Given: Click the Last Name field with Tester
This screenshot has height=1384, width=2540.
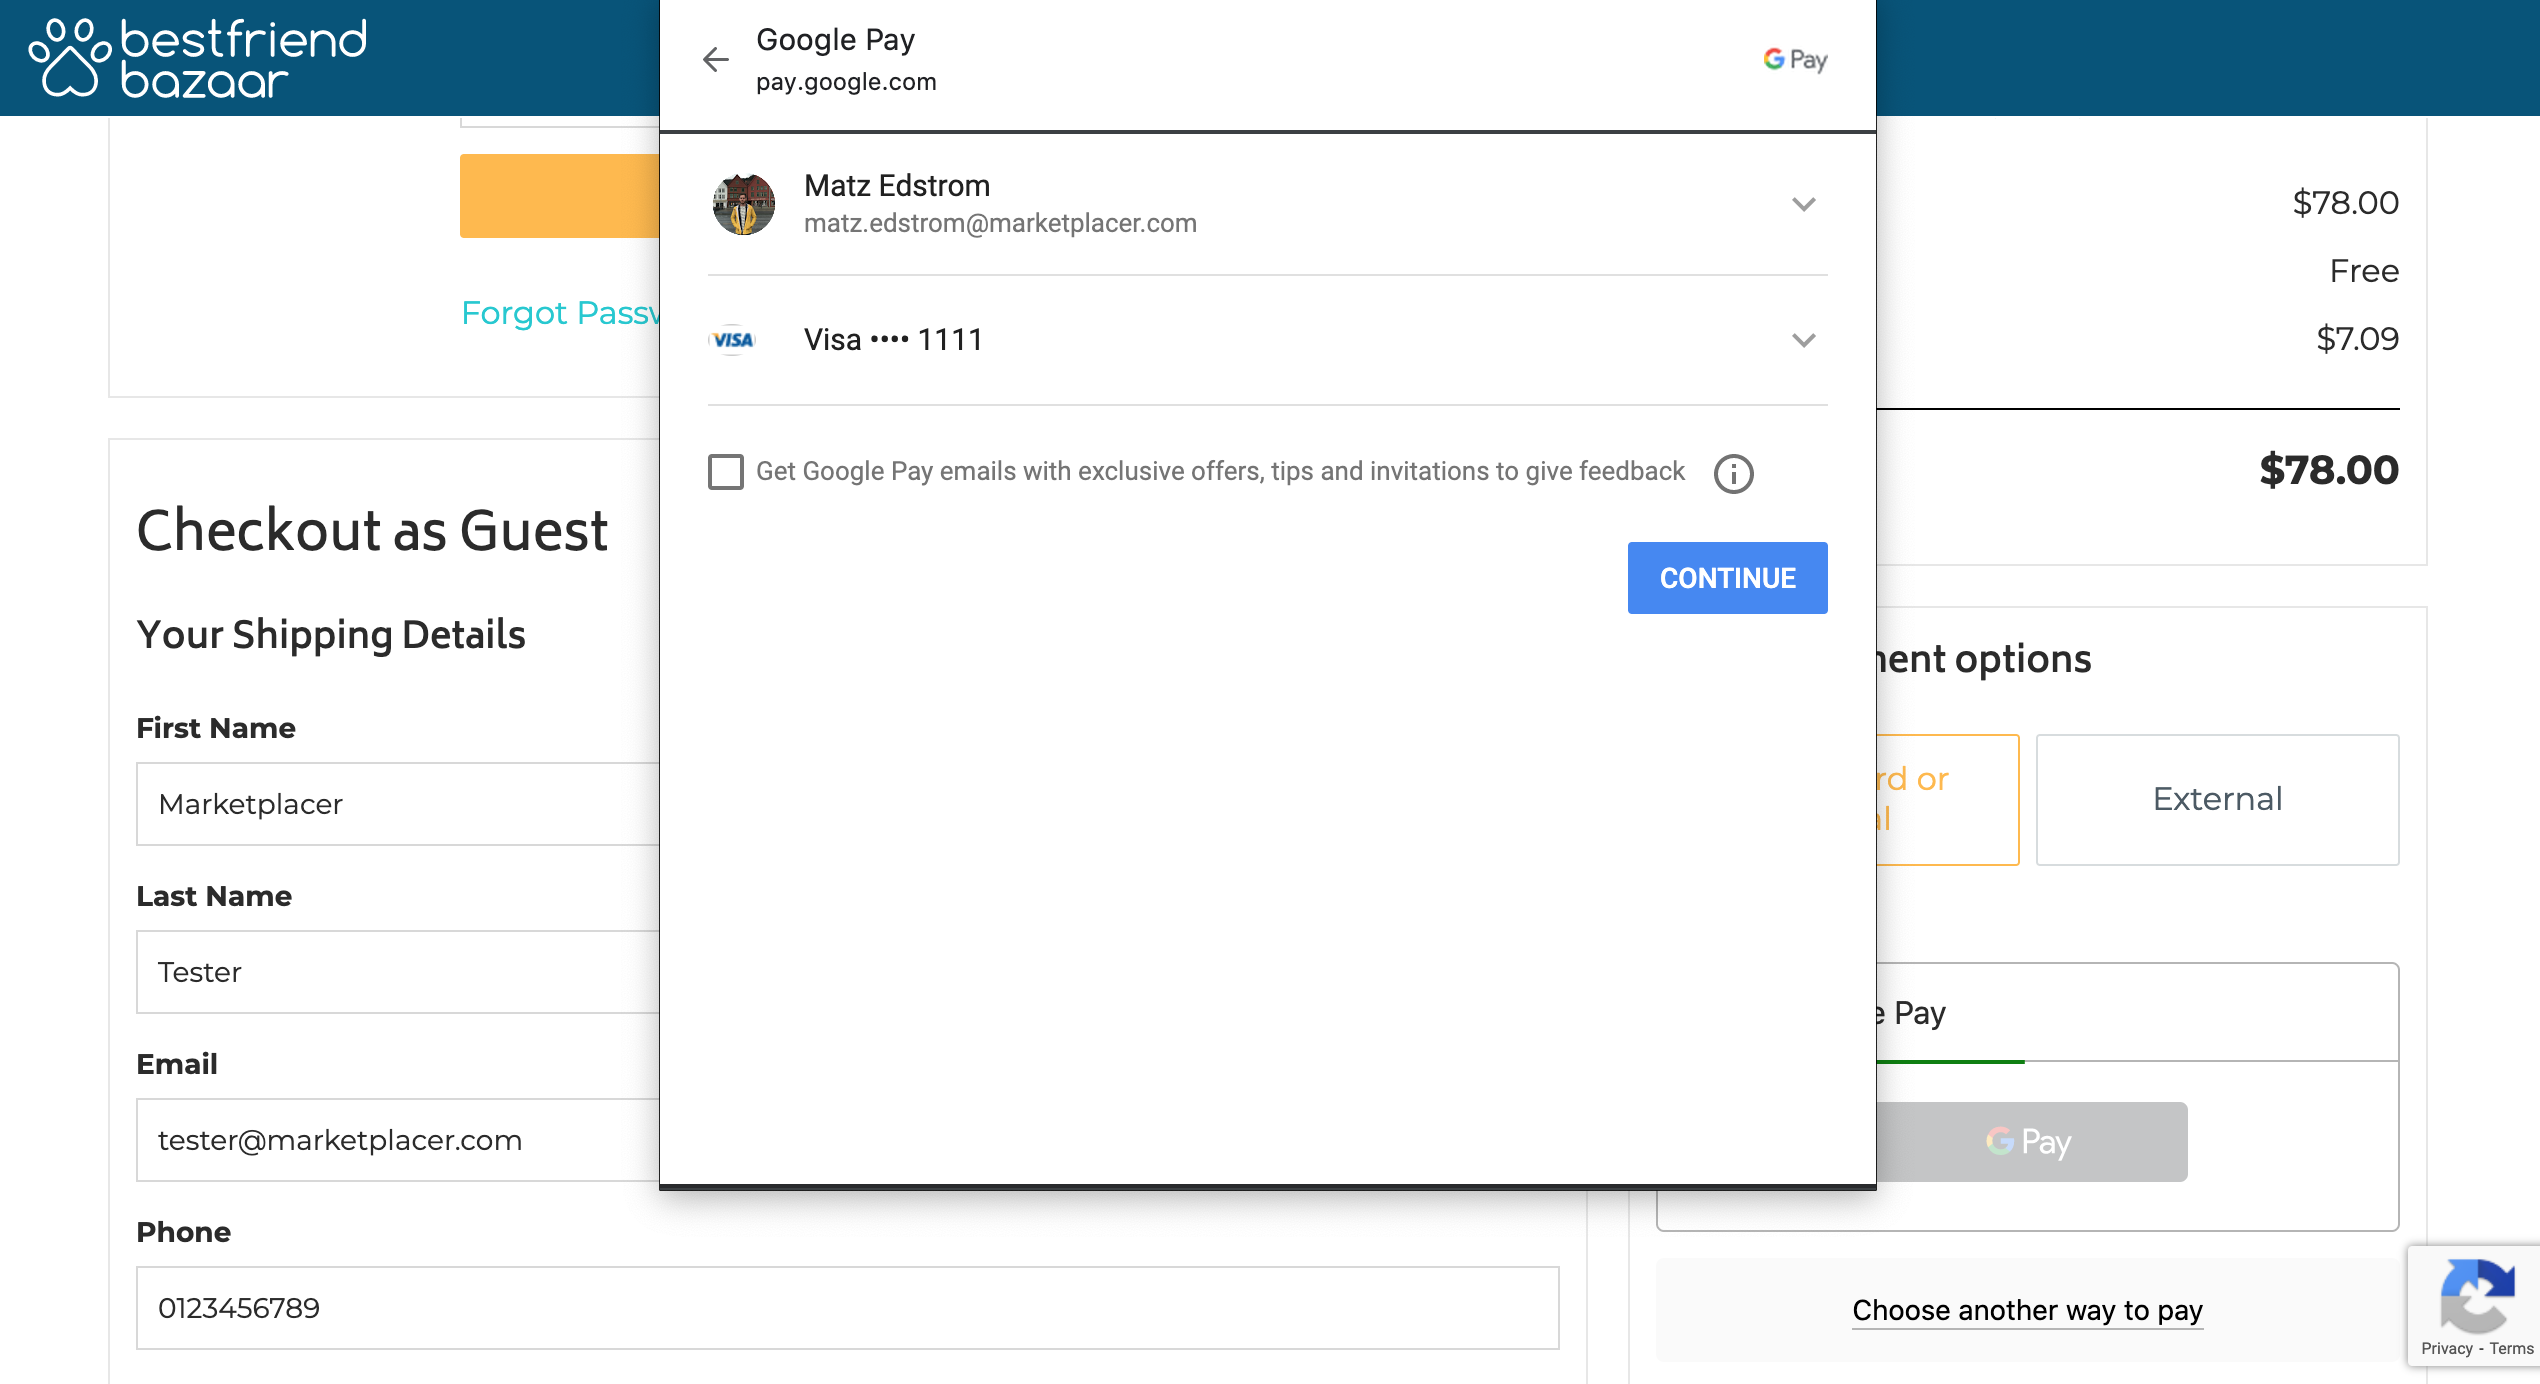Looking at the screenshot, I should click(x=398, y=972).
